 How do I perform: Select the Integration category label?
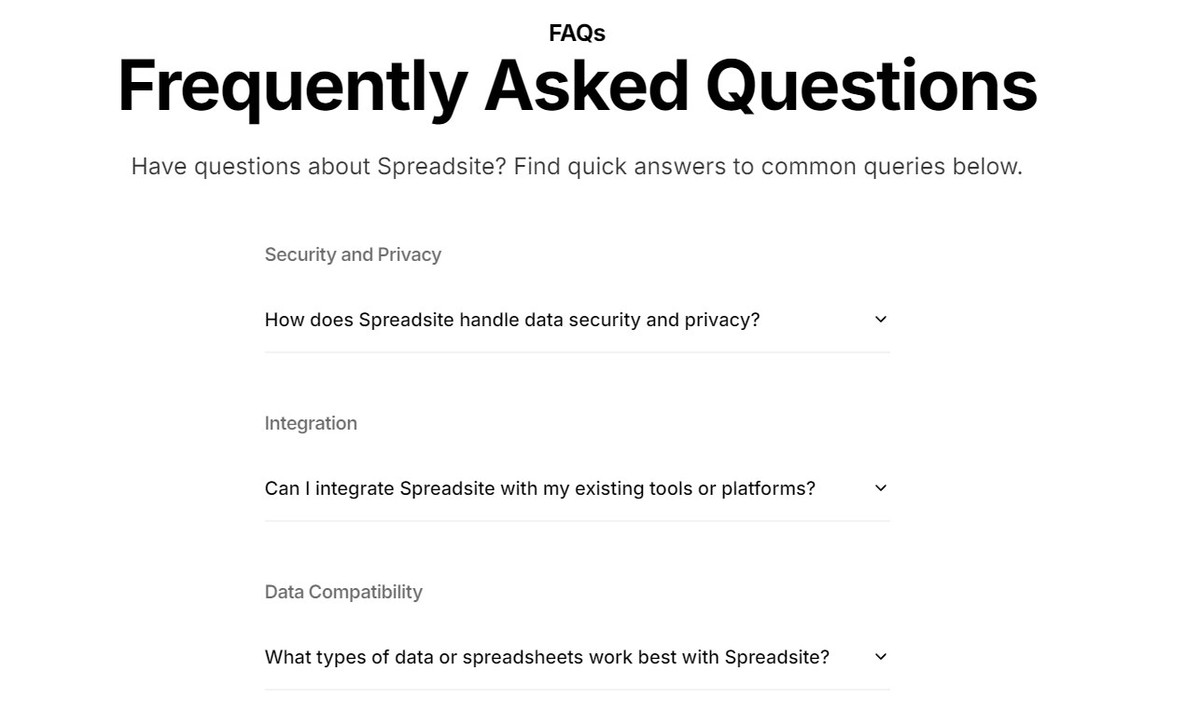pos(310,423)
